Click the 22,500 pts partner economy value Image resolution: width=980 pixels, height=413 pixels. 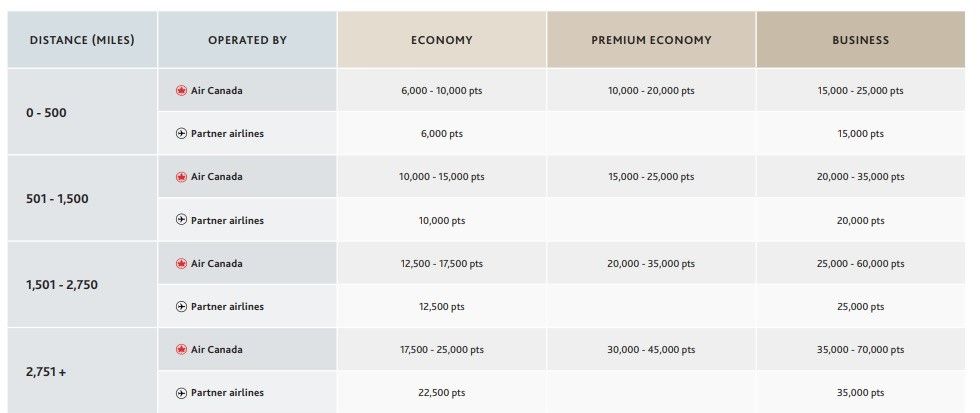(441, 393)
